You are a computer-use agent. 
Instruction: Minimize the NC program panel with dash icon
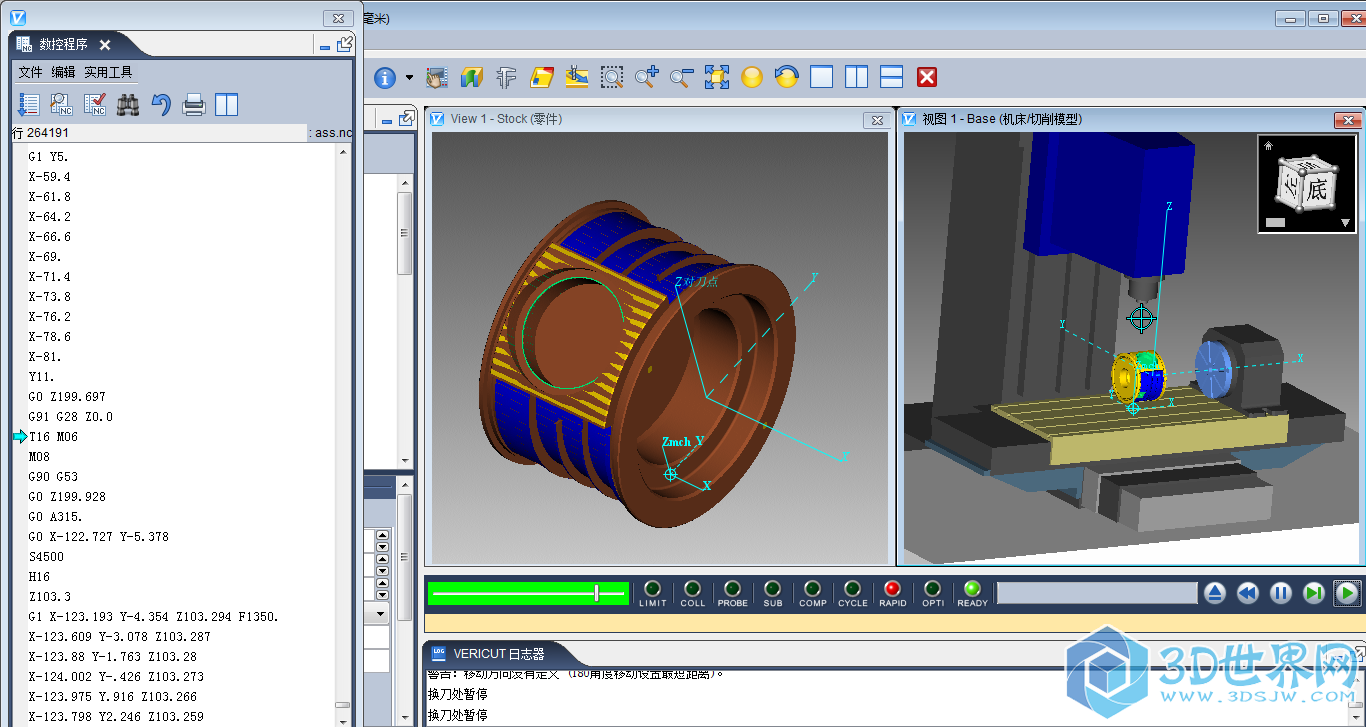pos(324,46)
